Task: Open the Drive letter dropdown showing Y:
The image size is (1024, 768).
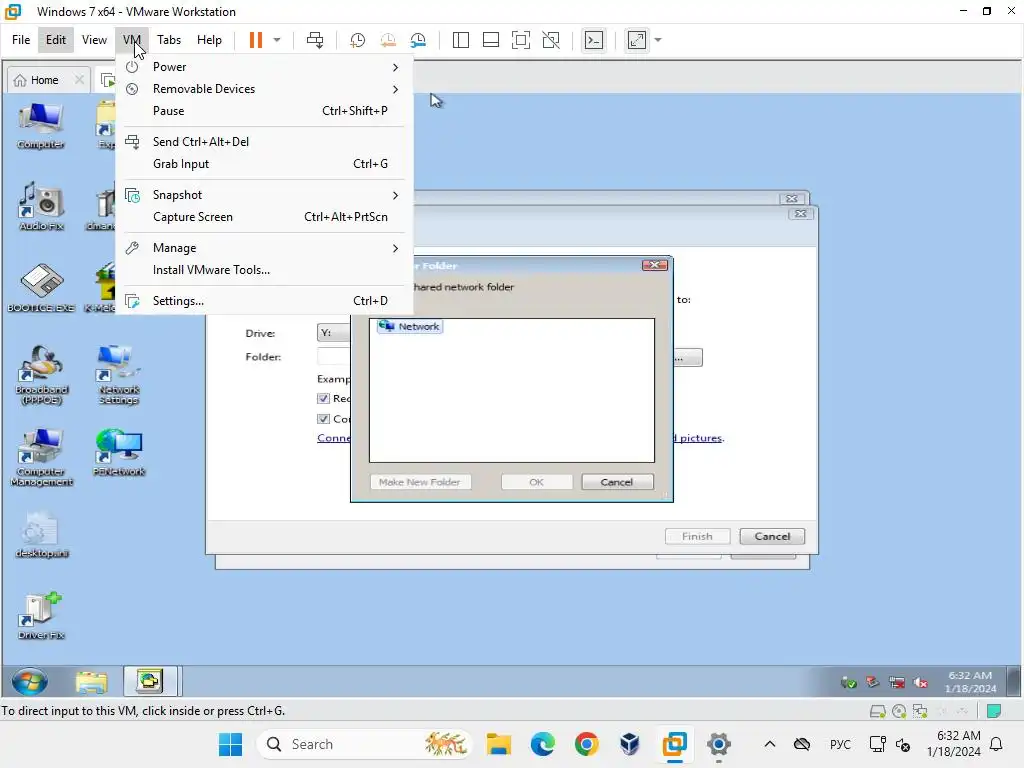Action: [x=333, y=333]
